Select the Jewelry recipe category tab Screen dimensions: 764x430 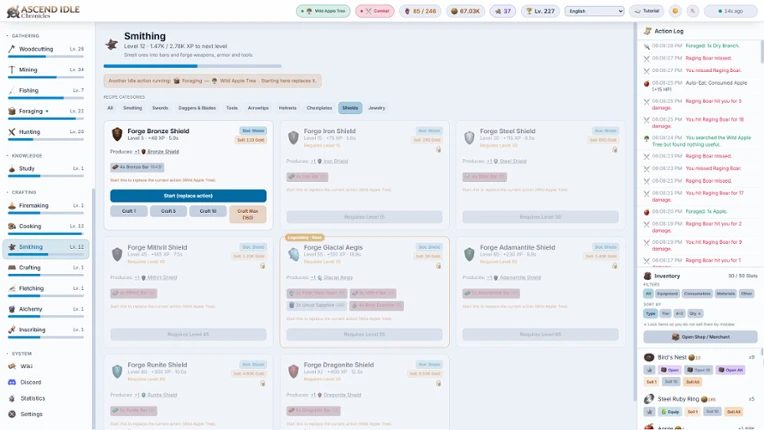(377, 108)
